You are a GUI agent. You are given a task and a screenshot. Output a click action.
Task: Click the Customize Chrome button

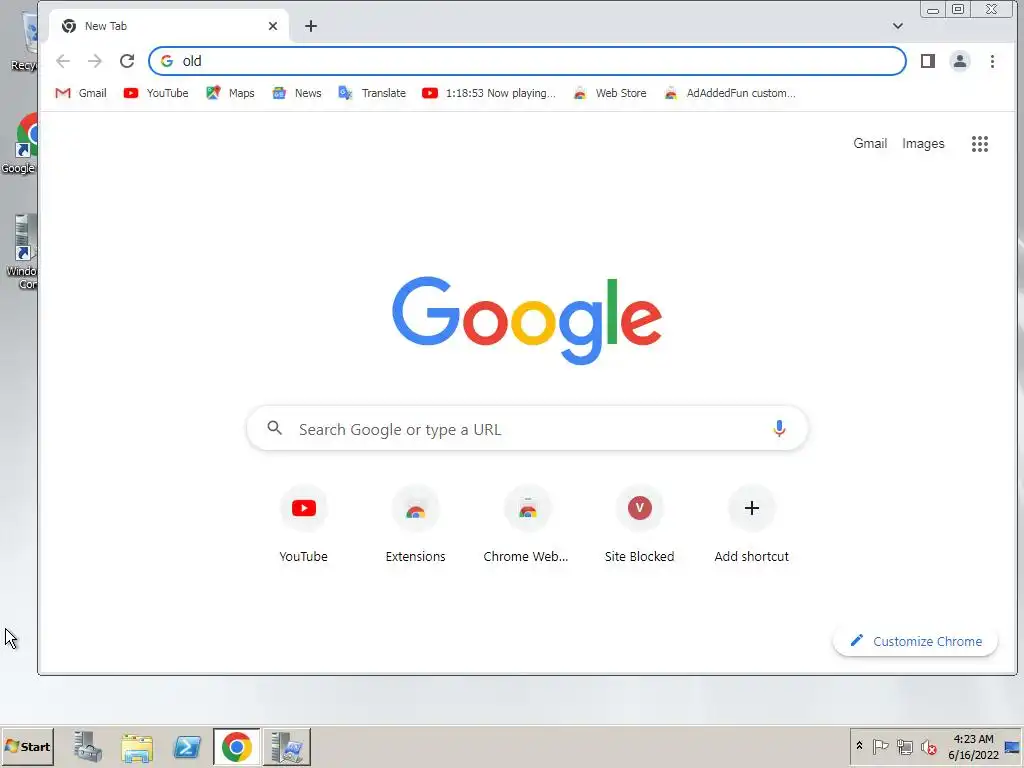915,641
